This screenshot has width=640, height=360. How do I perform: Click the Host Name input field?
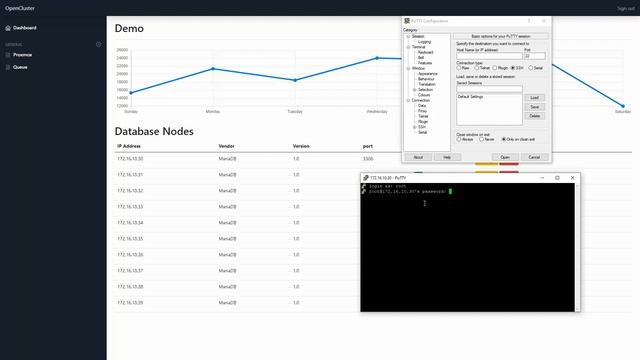489,56
